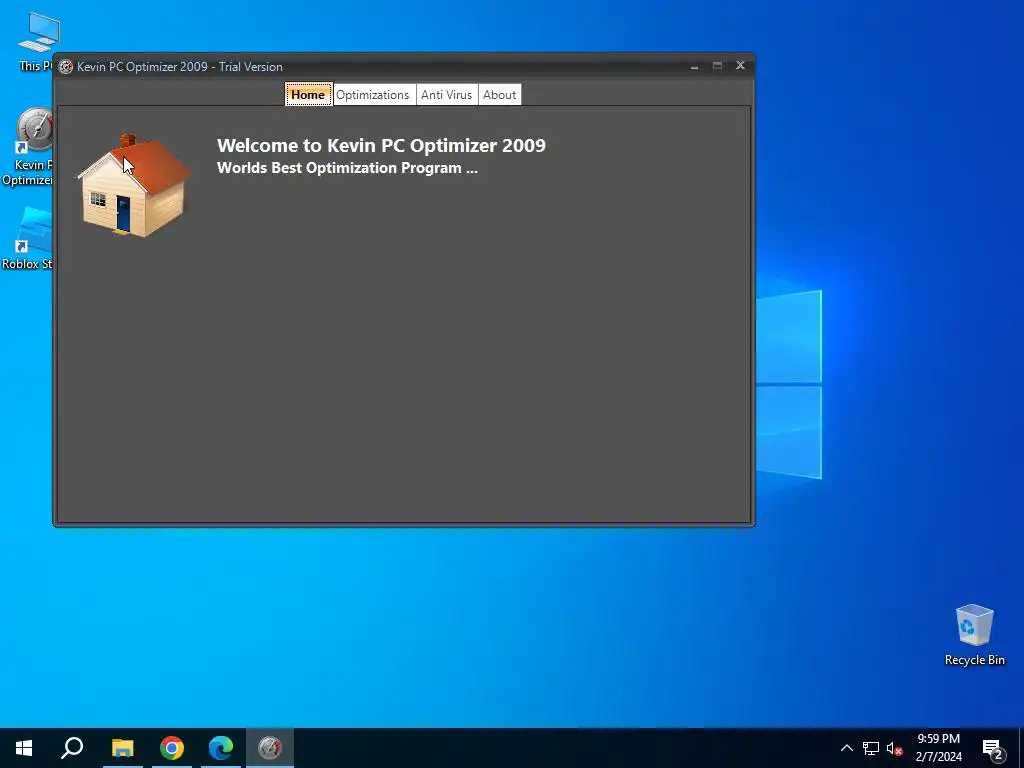The width and height of the screenshot is (1024, 768).
Task: Open the clock showing 9:59 PM
Action: pyautogui.click(x=938, y=748)
